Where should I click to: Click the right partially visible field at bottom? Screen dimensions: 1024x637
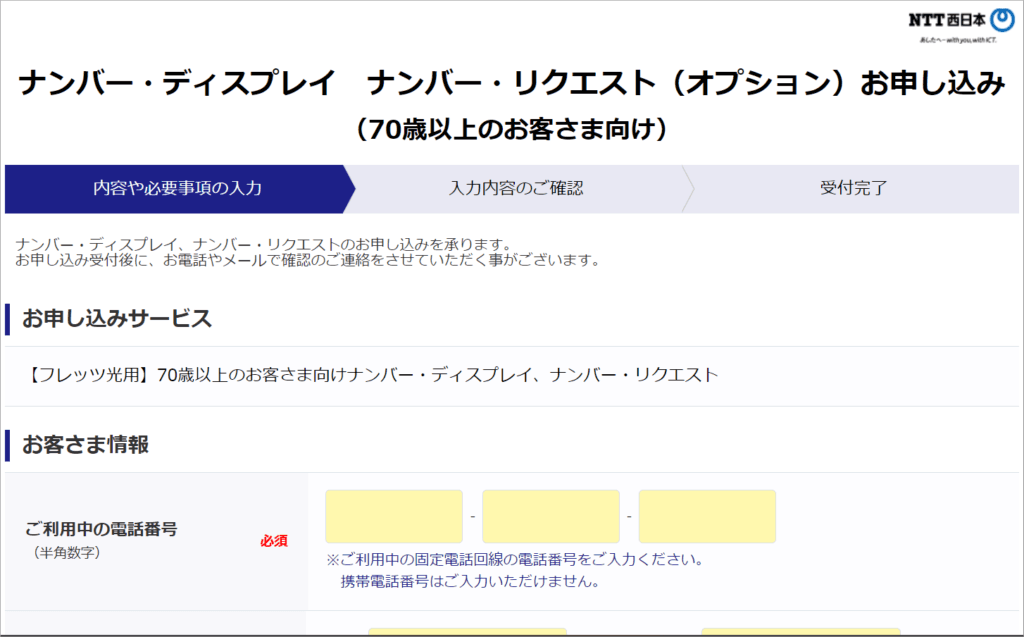(800, 632)
